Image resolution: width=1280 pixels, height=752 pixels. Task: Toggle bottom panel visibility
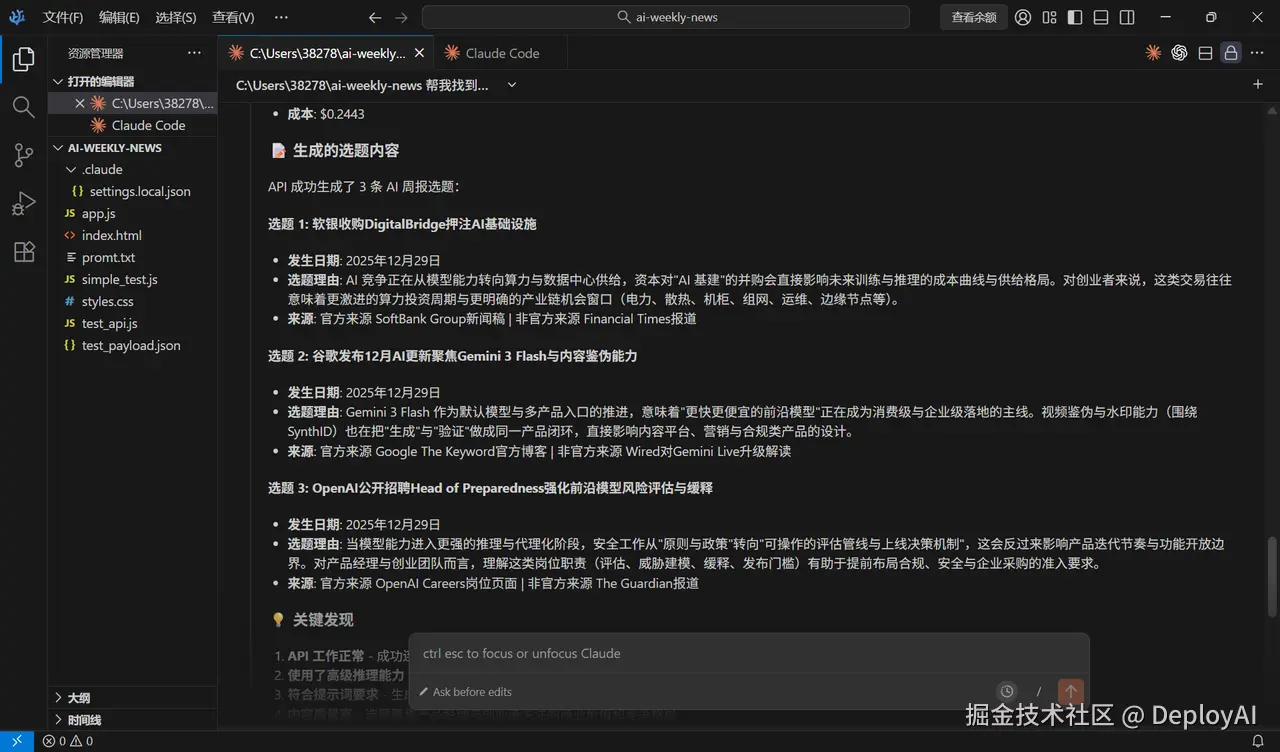[1101, 17]
